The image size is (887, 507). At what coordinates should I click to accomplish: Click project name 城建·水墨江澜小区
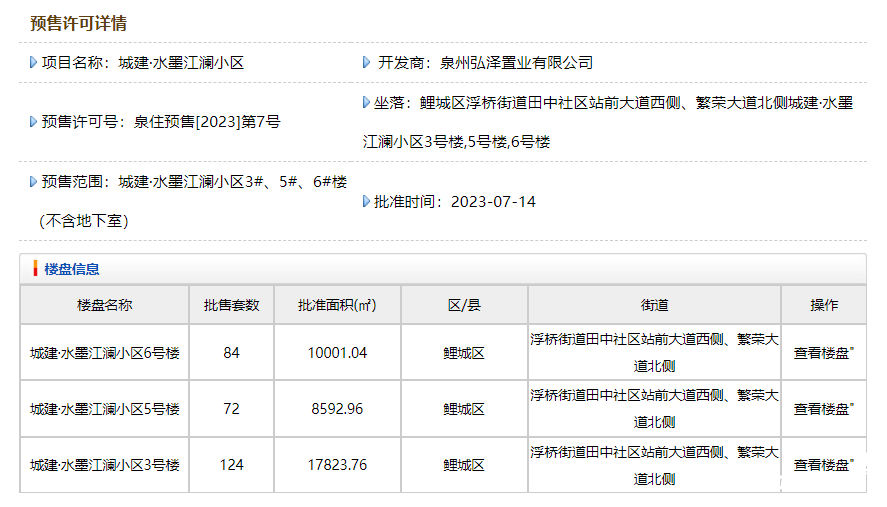(181, 63)
